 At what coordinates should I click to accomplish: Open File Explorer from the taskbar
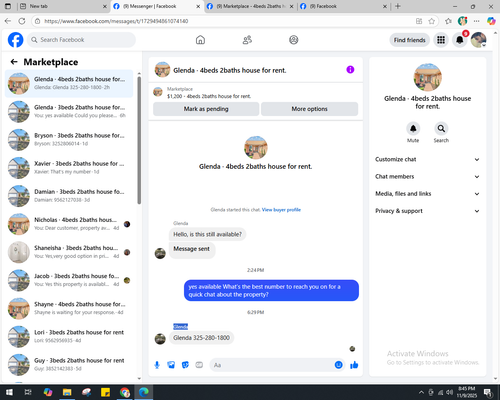click(67, 392)
